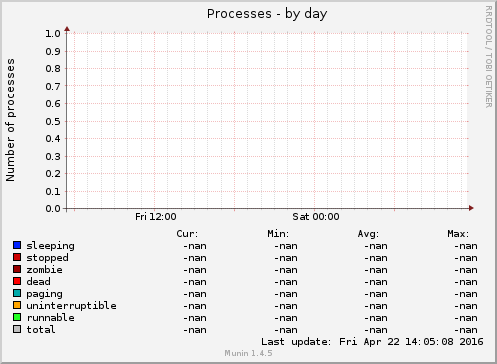Viewport: 497px width, 364px height.
Task: Click the 'Avg:' column header
Action: (368, 234)
